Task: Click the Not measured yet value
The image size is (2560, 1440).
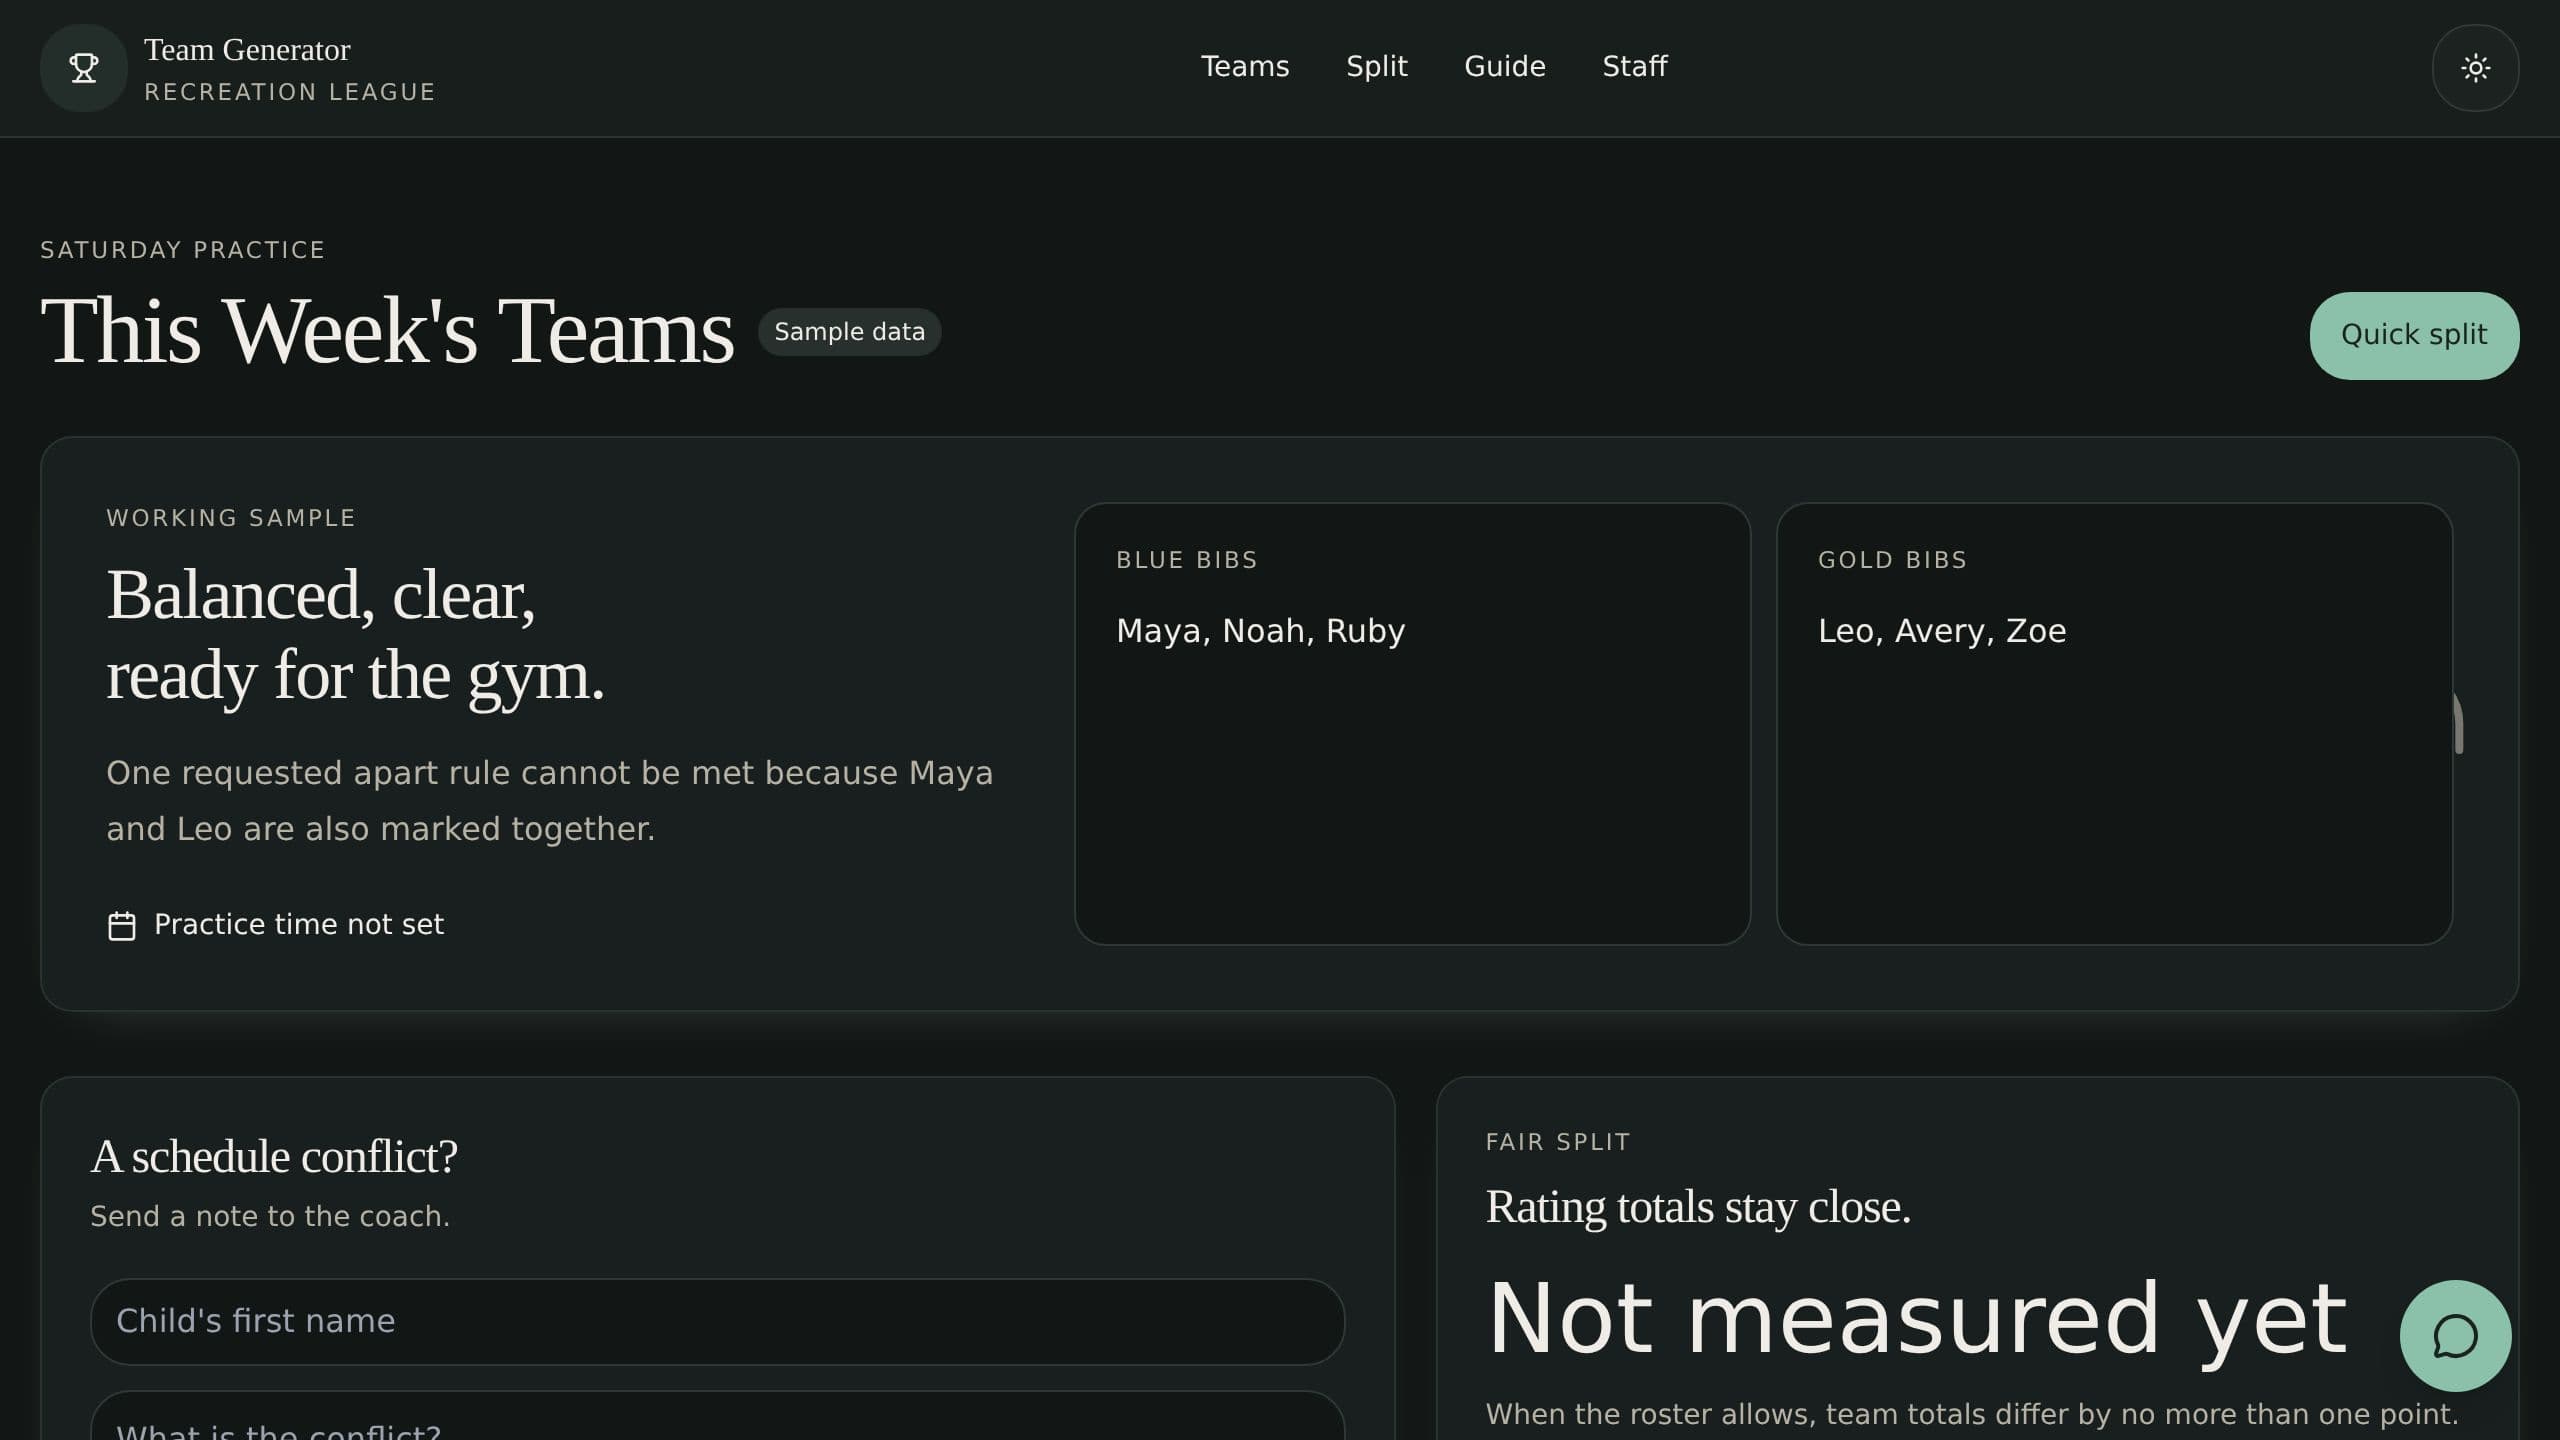Action: tap(1916, 1320)
